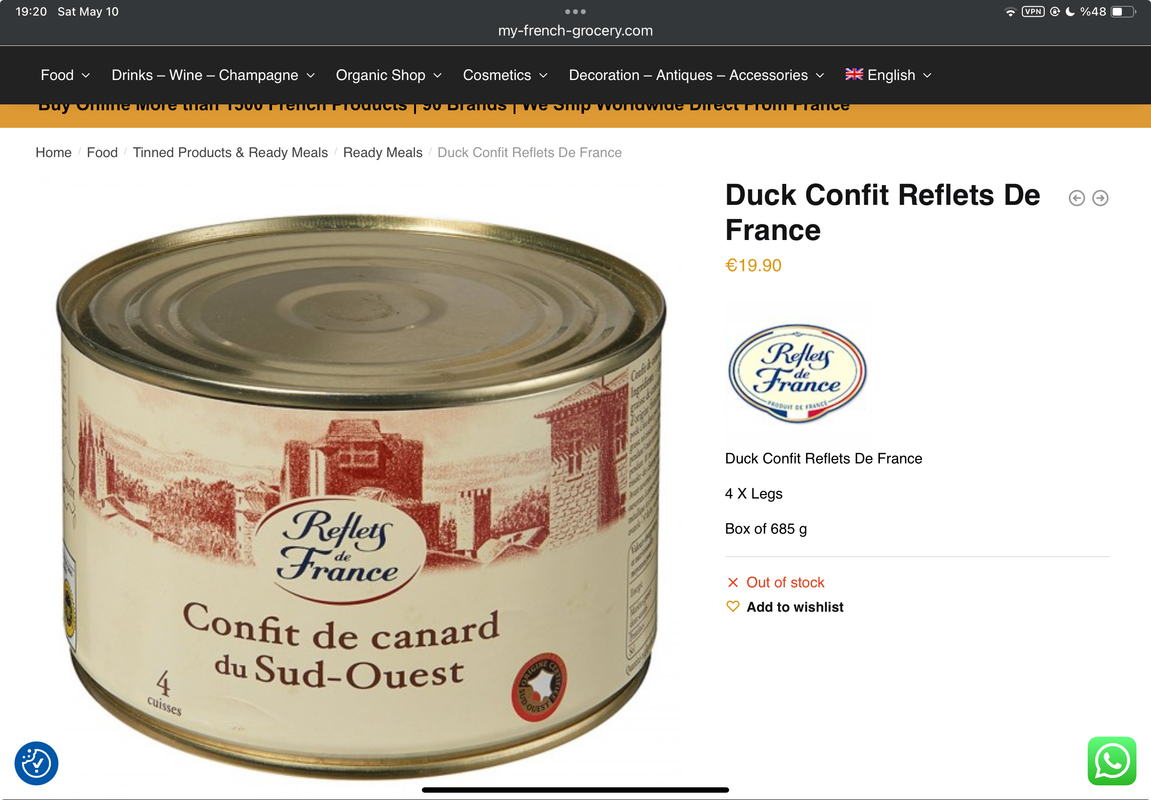Tap the my-french-grocery.com address bar
The image size is (1151, 800).
[x=576, y=31]
